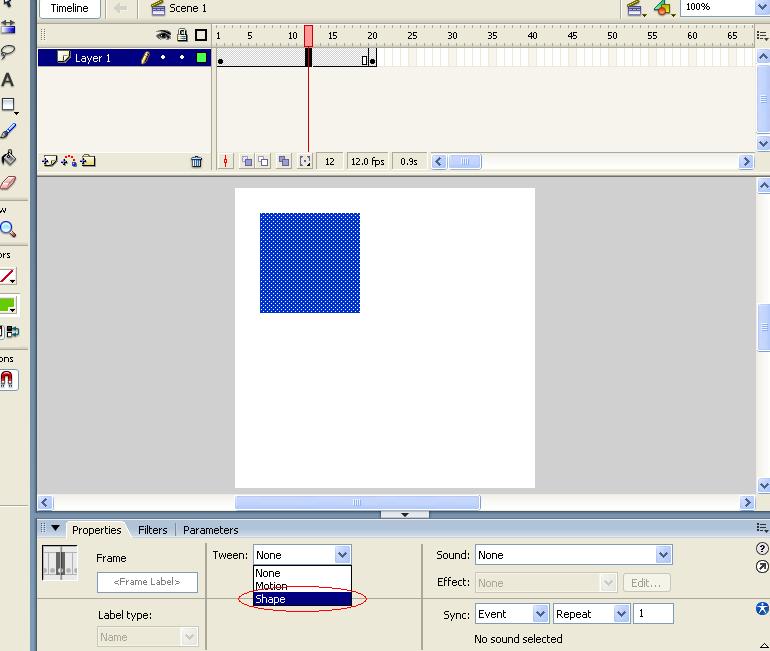Select the Lasso tool
This screenshot has width=770, height=651.
click(8, 52)
